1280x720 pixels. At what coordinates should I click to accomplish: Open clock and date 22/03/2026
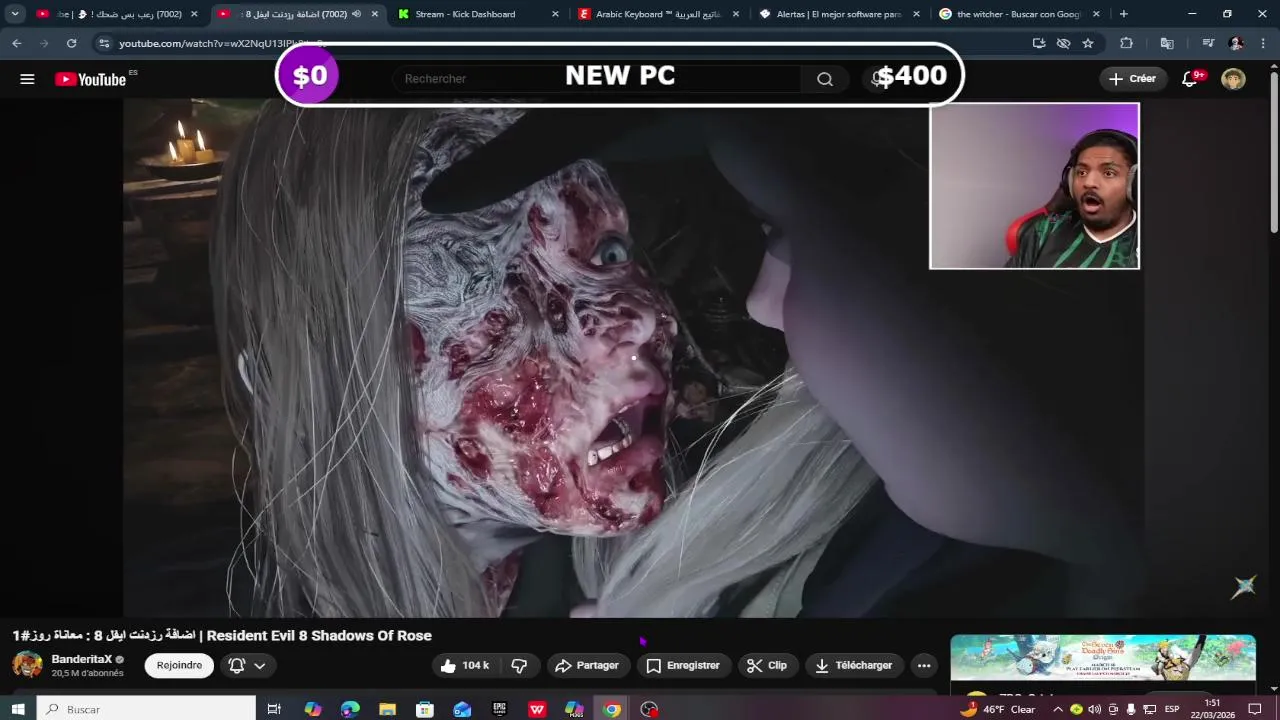coord(1212,709)
